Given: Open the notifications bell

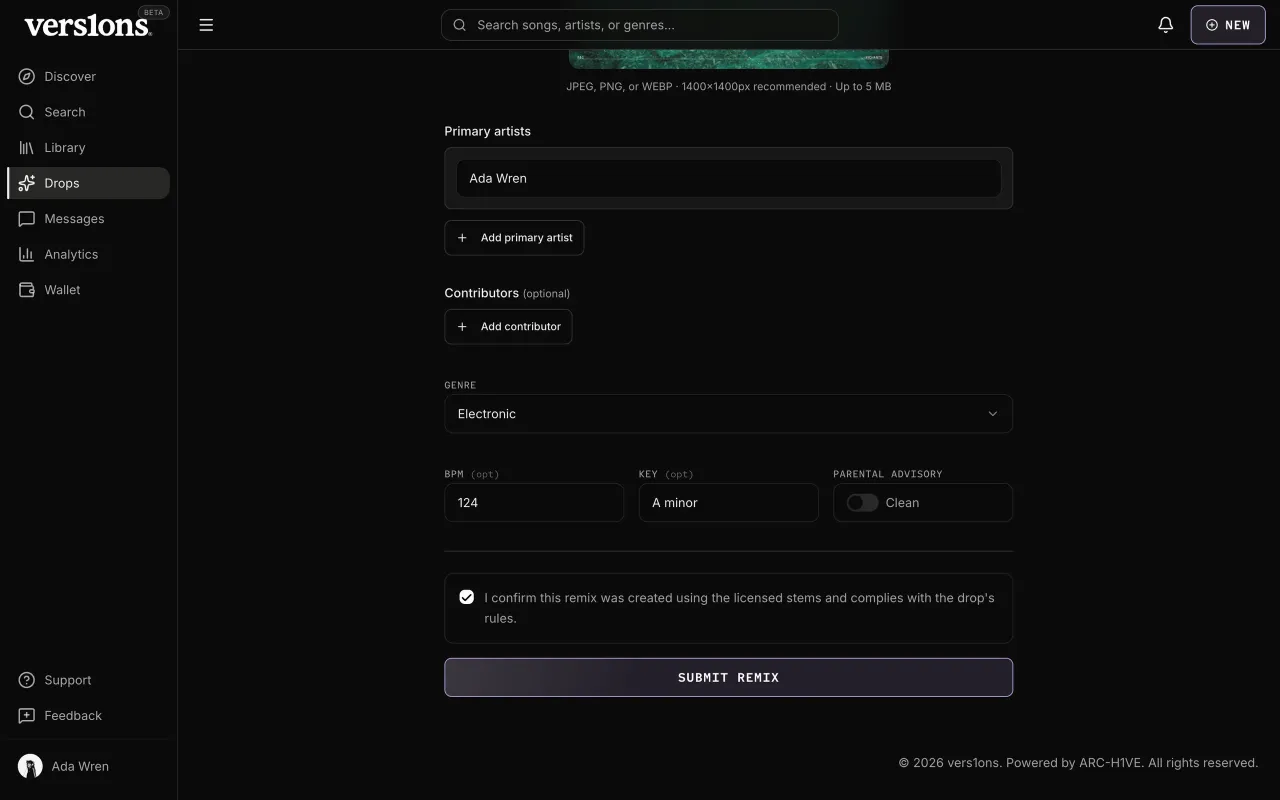Looking at the screenshot, I should [x=1165, y=25].
